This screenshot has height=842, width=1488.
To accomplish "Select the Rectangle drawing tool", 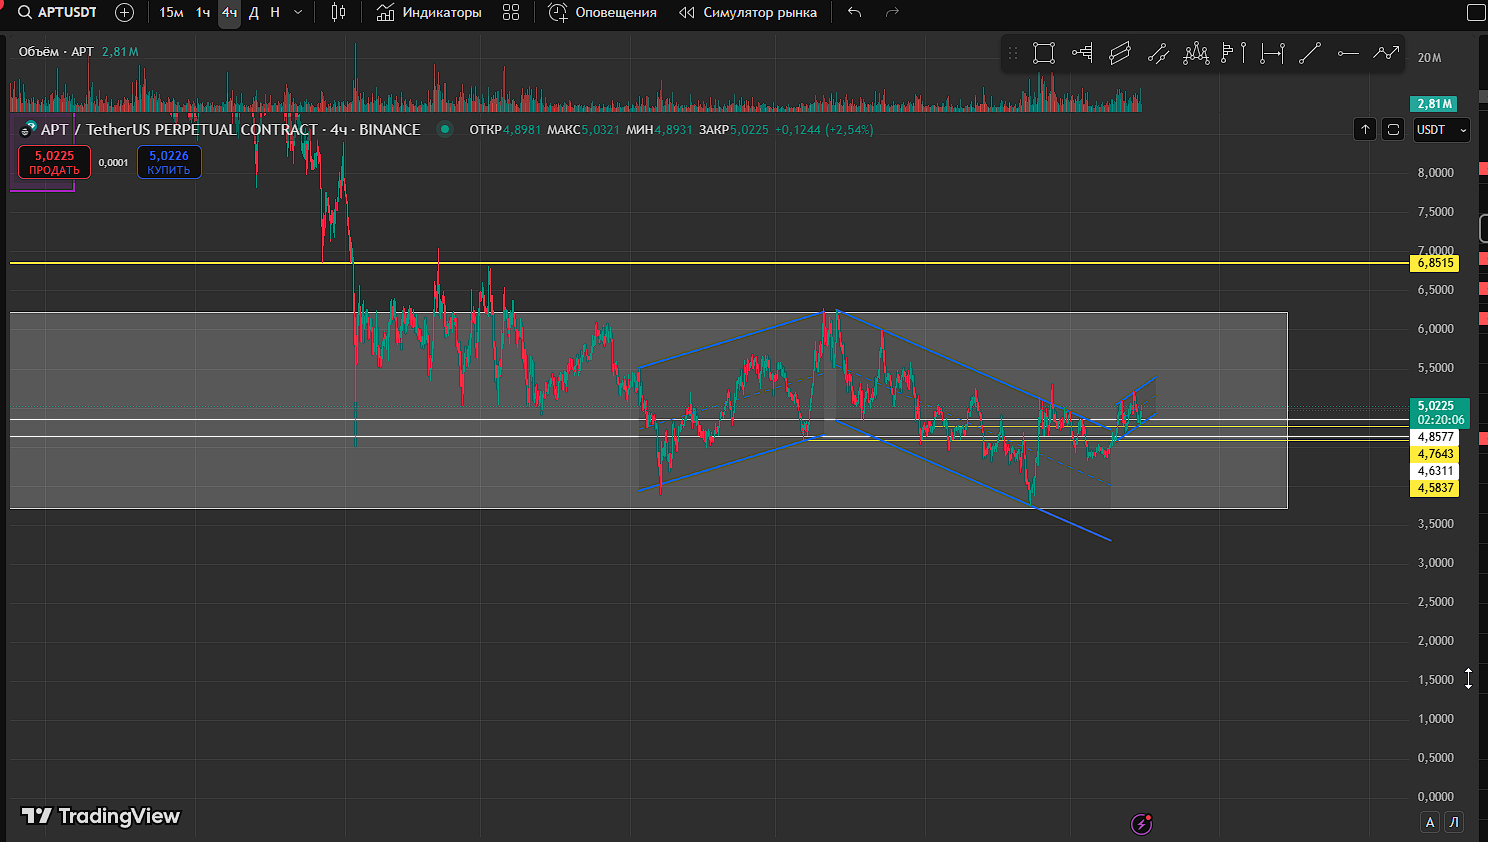I will (x=1044, y=53).
